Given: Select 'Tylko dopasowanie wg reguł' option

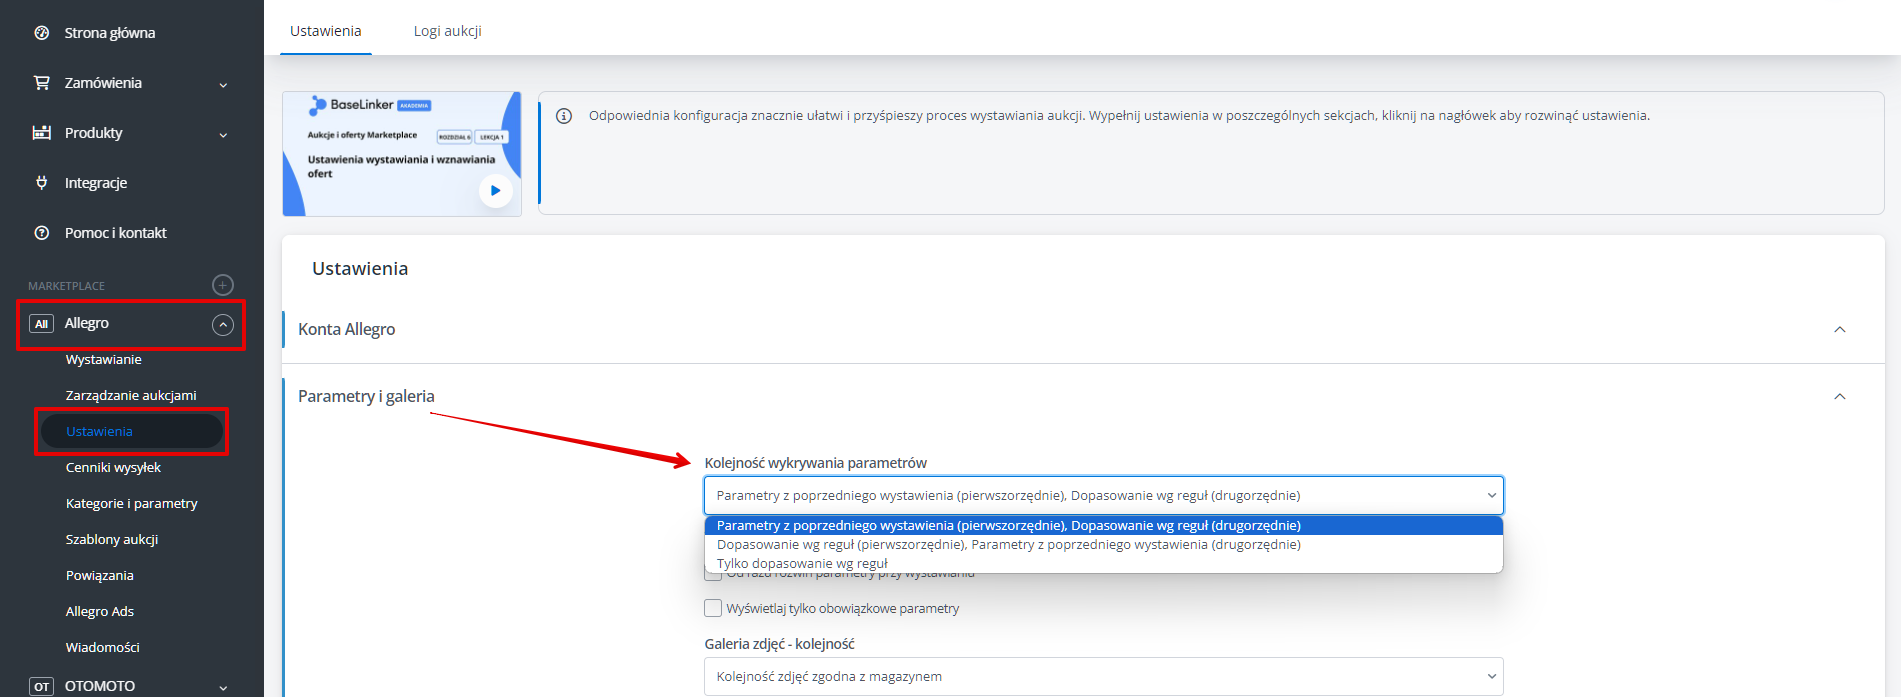Looking at the screenshot, I should point(1103,563).
